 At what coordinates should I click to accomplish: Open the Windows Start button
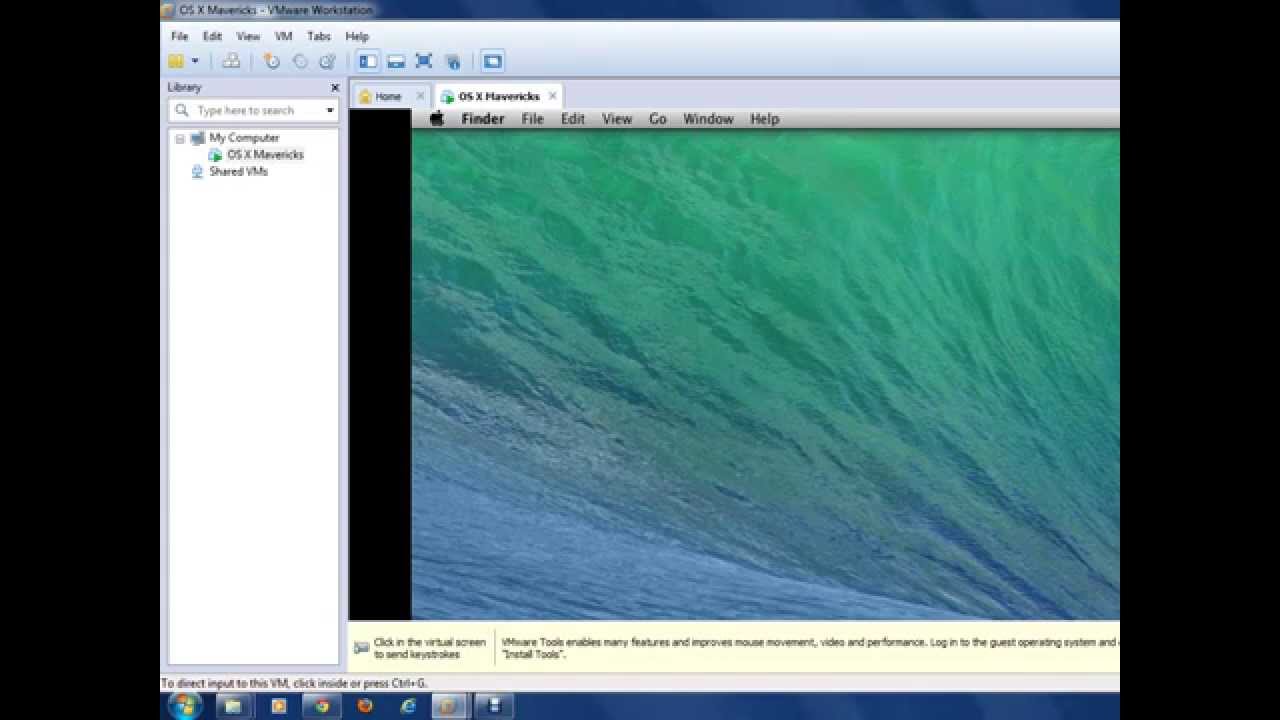tap(185, 706)
